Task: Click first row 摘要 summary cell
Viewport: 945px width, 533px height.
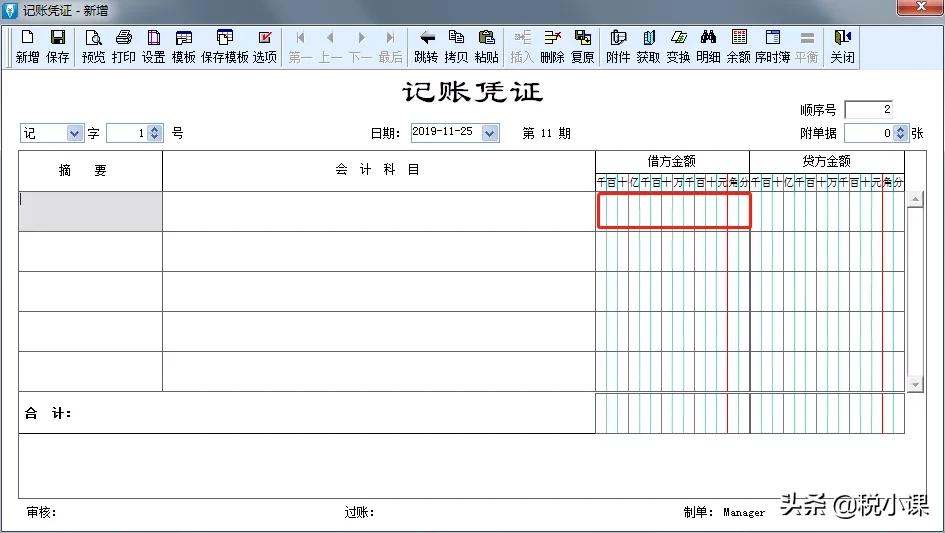Action: tap(90, 211)
